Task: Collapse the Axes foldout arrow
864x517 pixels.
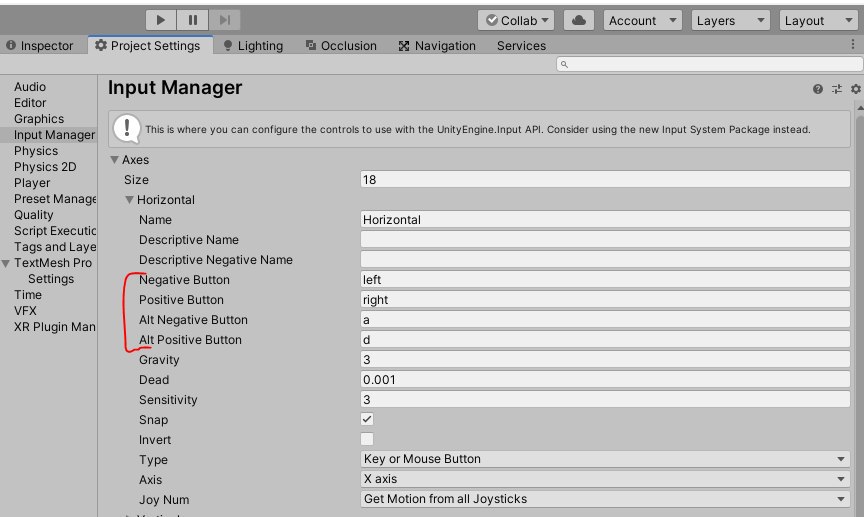Action: pos(115,160)
